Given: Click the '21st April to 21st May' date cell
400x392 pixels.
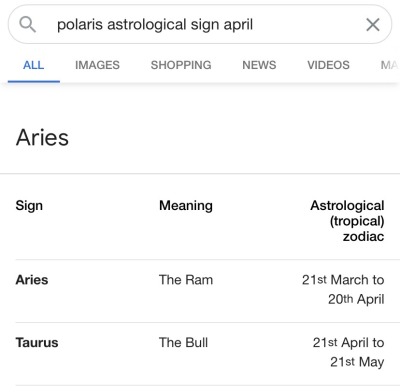Looking at the screenshot, I should click(x=348, y=352).
